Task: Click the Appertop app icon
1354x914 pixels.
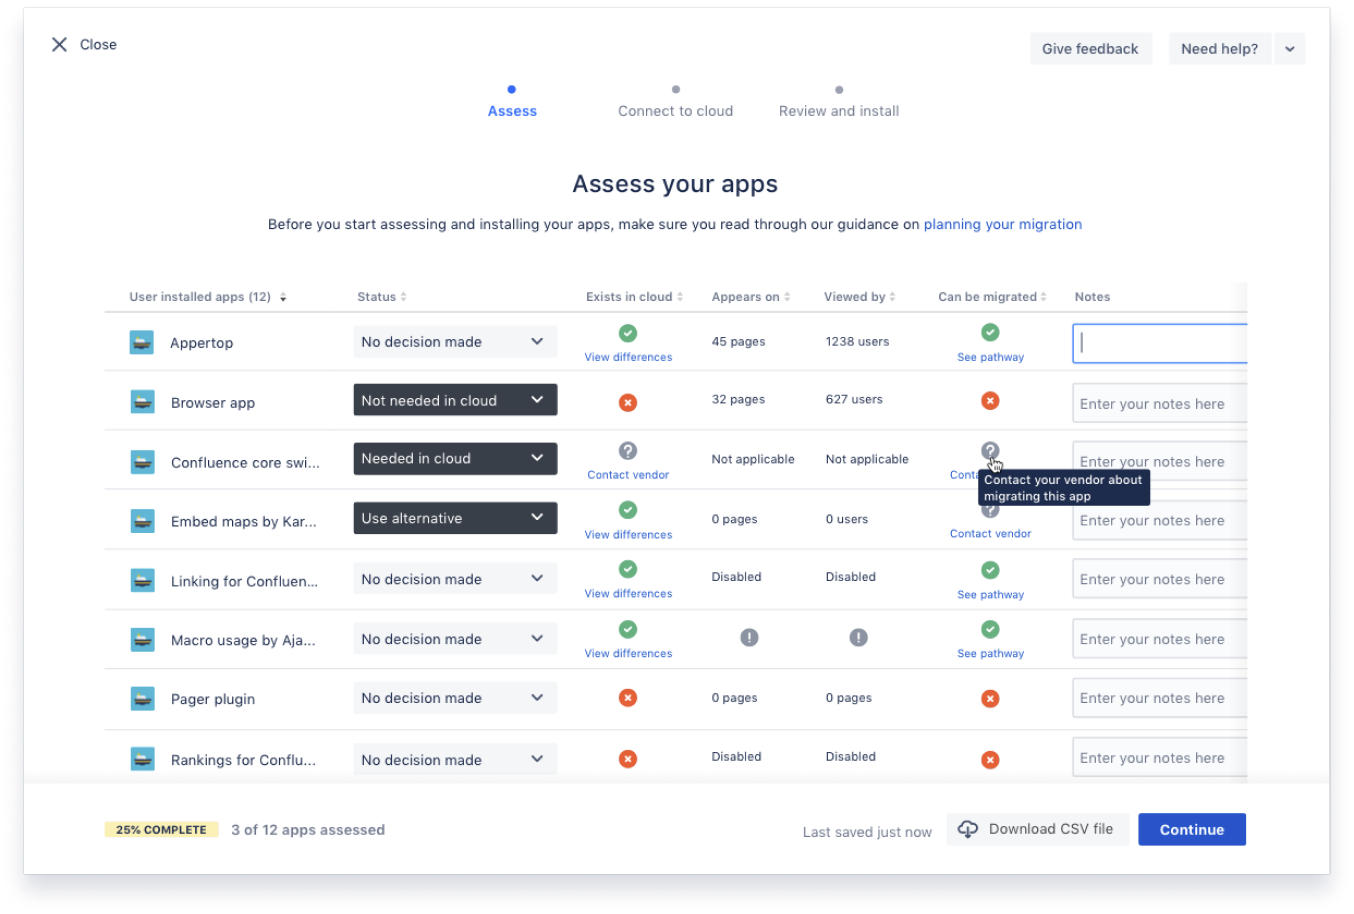Action: pyautogui.click(x=142, y=342)
